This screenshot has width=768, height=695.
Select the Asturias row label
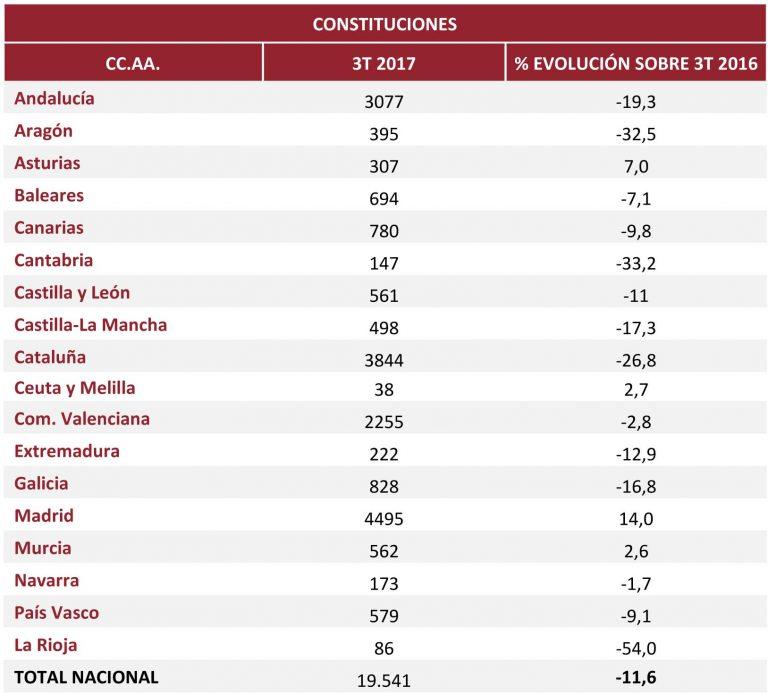pyautogui.click(x=47, y=163)
